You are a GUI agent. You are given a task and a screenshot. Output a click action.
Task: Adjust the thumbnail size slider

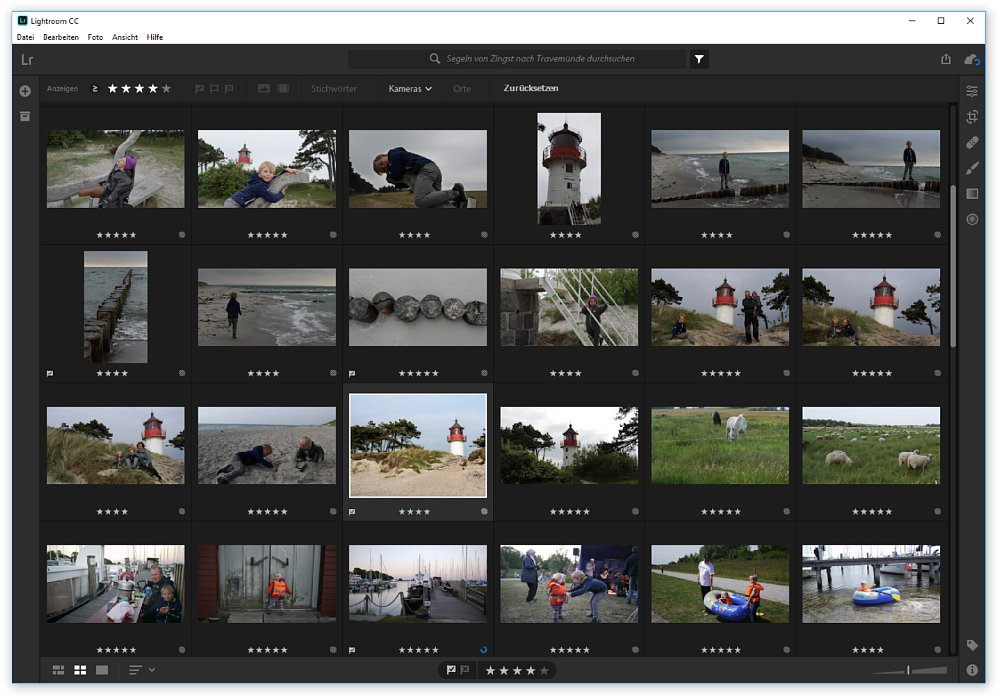coord(908,670)
